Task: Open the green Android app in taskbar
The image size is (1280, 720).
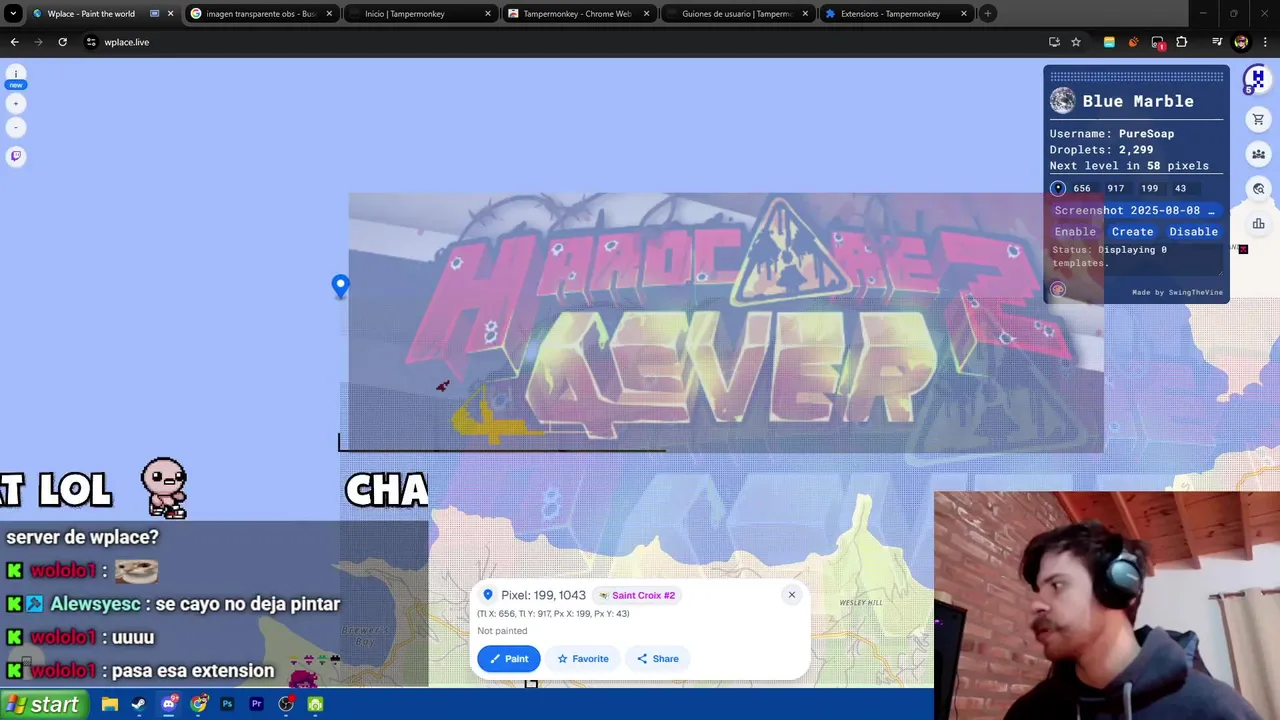Action: pos(315,704)
